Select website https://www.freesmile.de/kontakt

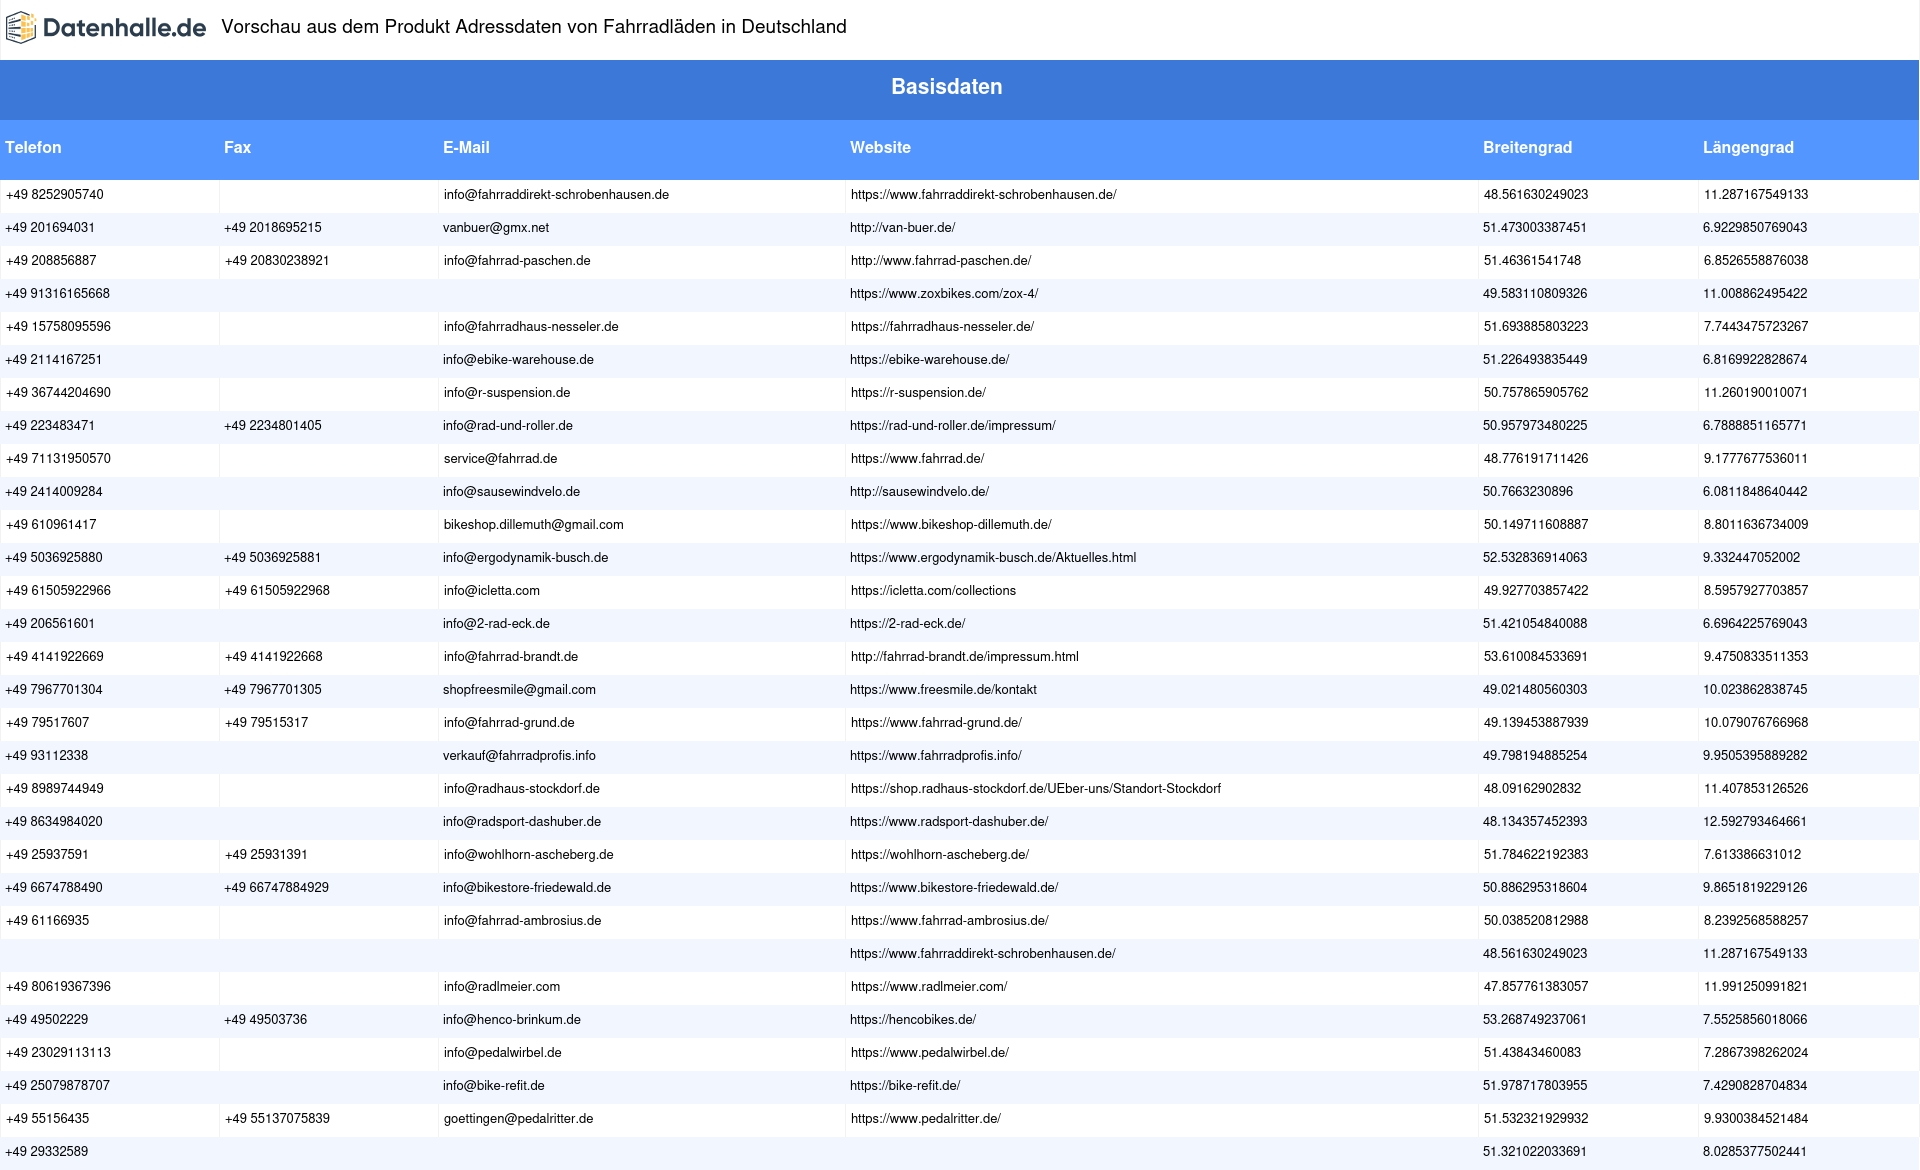(x=943, y=690)
